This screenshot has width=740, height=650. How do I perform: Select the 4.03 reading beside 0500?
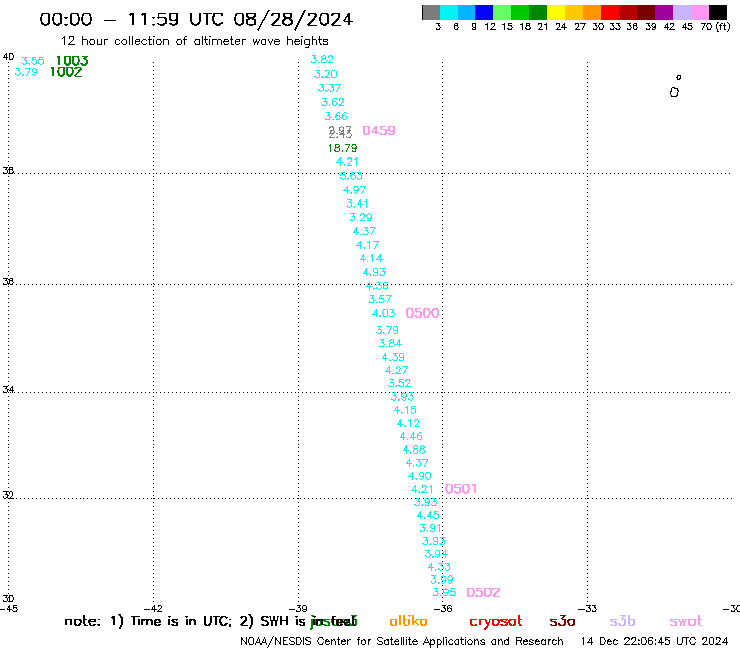click(x=383, y=313)
